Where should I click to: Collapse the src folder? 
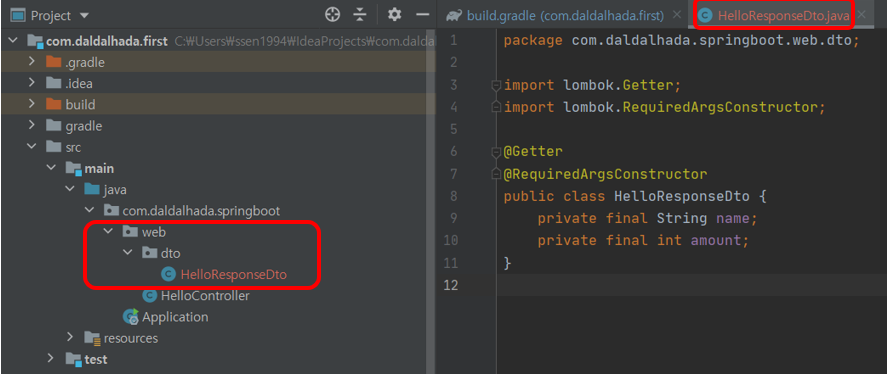pos(32,147)
